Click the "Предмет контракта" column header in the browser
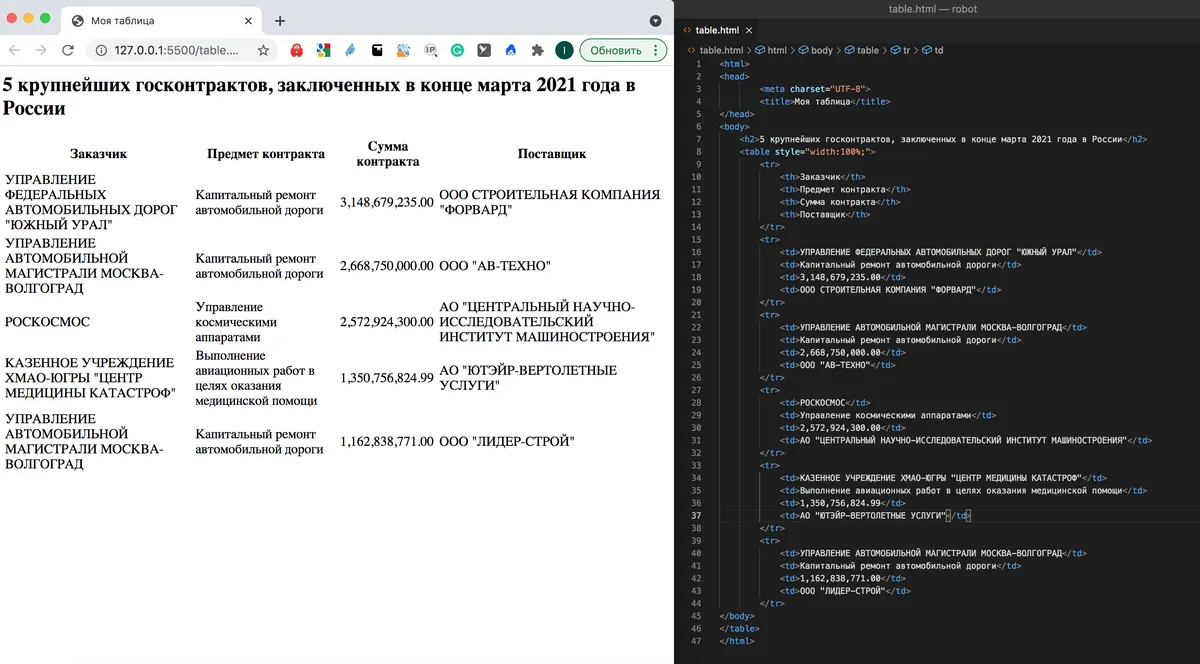Screen dimensions: 1200x664 pos(266,154)
